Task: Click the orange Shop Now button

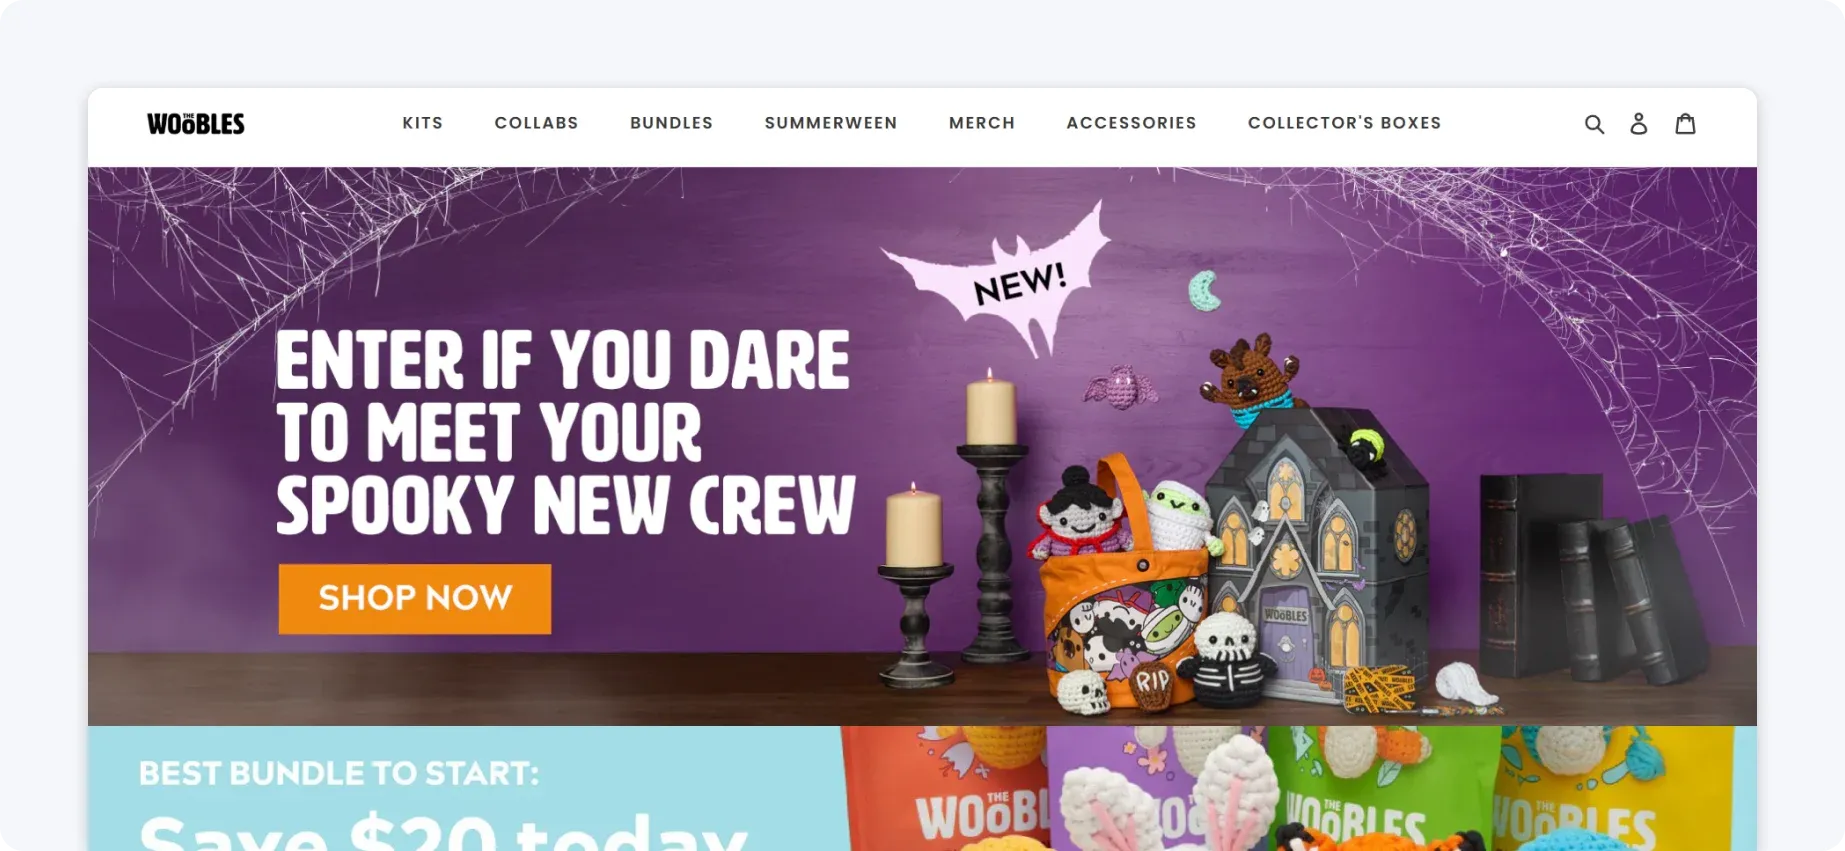Action: 414,598
